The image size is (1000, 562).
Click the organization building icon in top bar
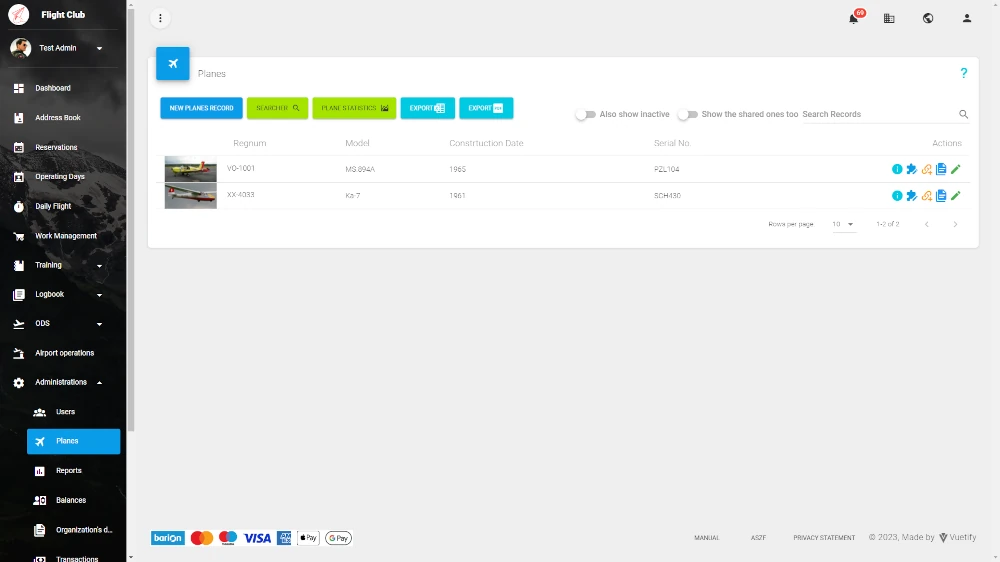[889, 18]
